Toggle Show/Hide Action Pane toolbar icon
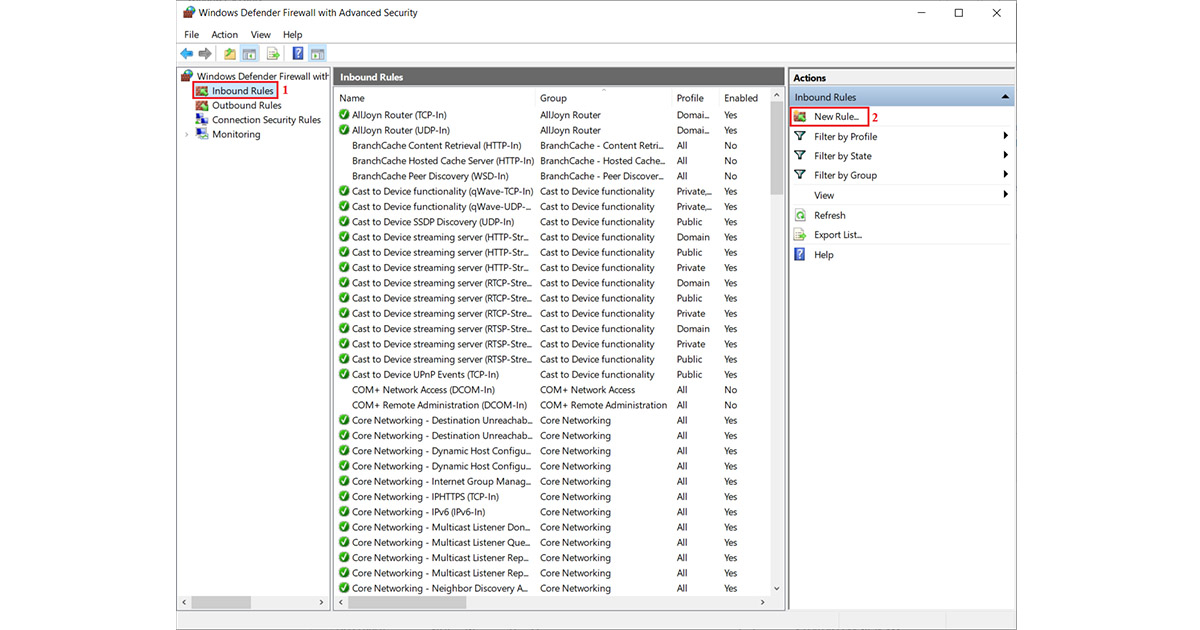This screenshot has height=630, width=1200. [317, 54]
